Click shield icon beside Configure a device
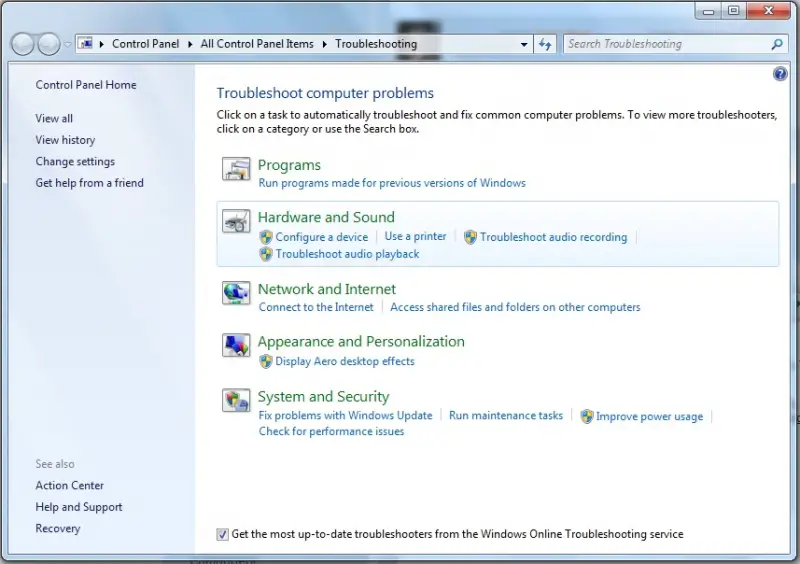This screenshot has height=564, width=800. (x=266, y=237)
